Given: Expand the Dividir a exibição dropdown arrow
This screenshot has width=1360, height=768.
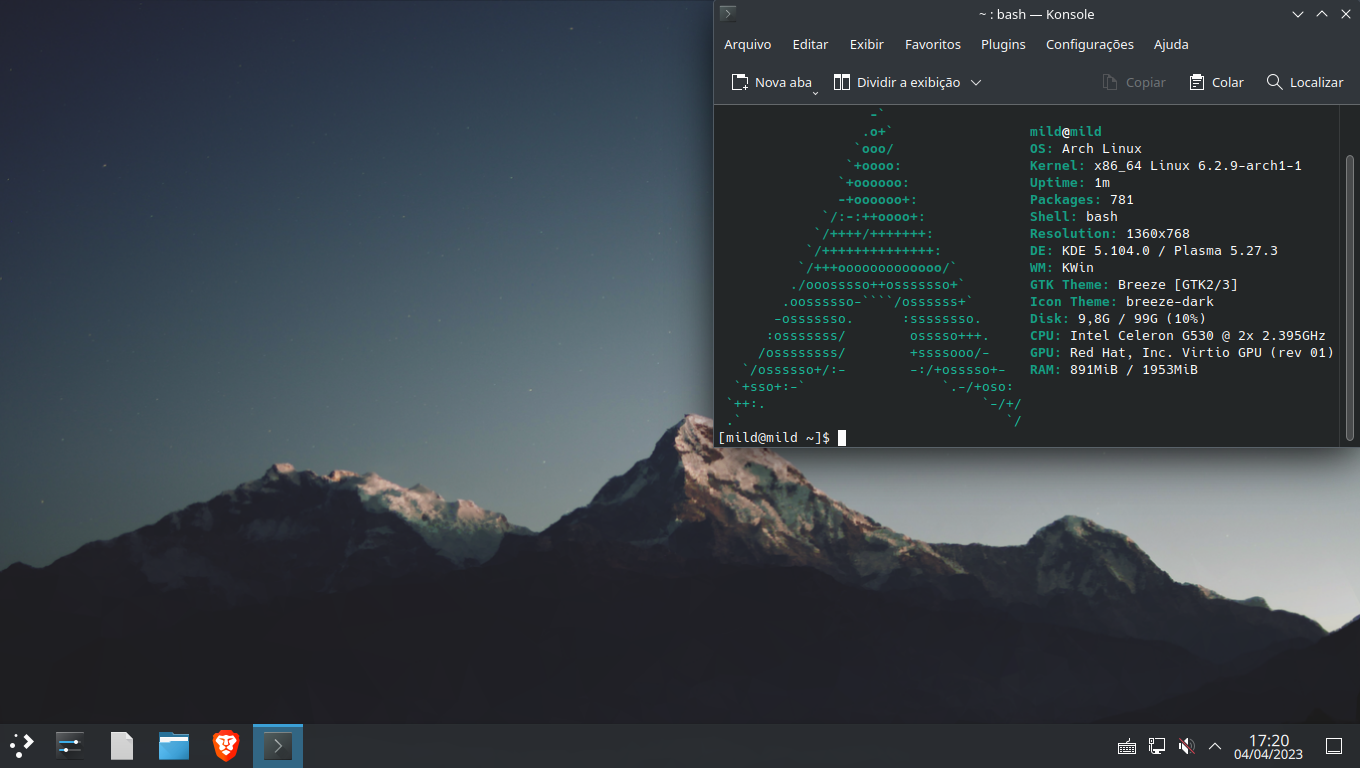Looking at the screenshot, I should 976,82.
